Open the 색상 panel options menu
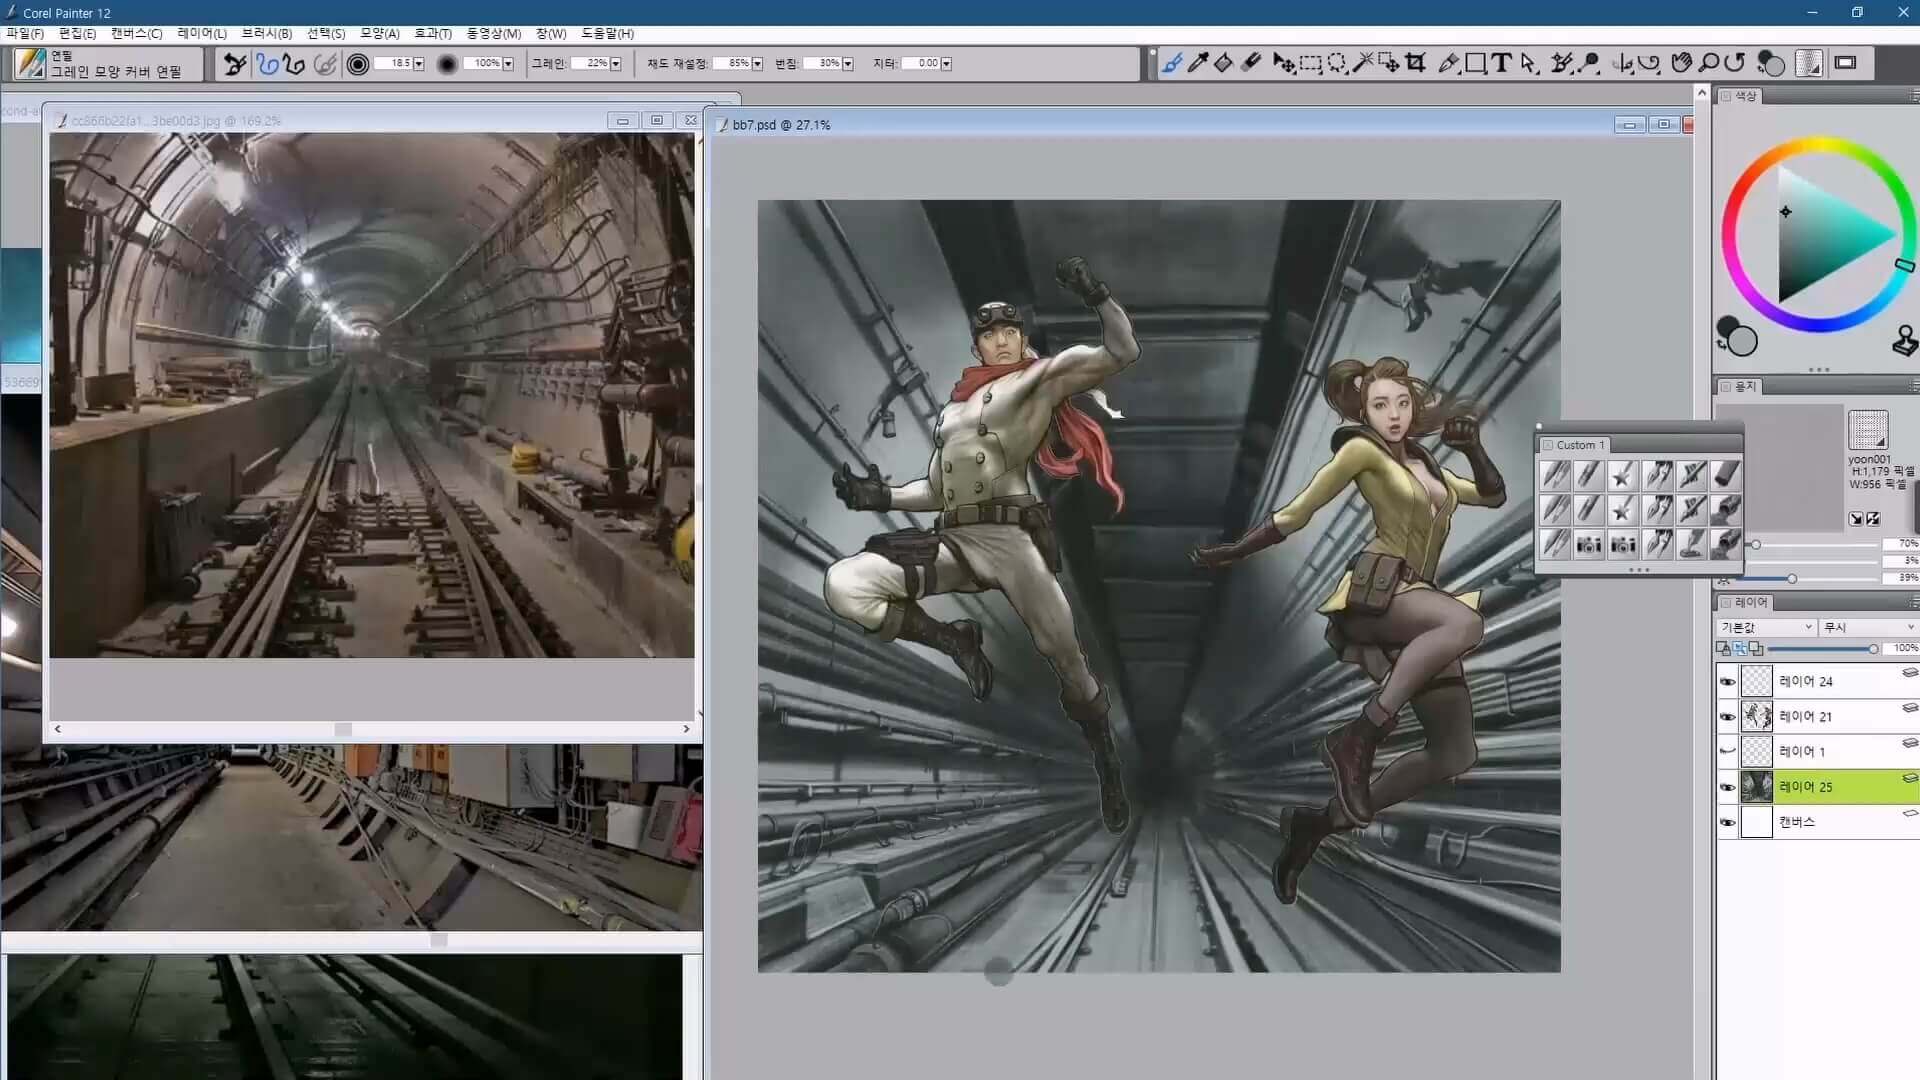The height and width of the screenshot is (1080, 1920). 1914,96
